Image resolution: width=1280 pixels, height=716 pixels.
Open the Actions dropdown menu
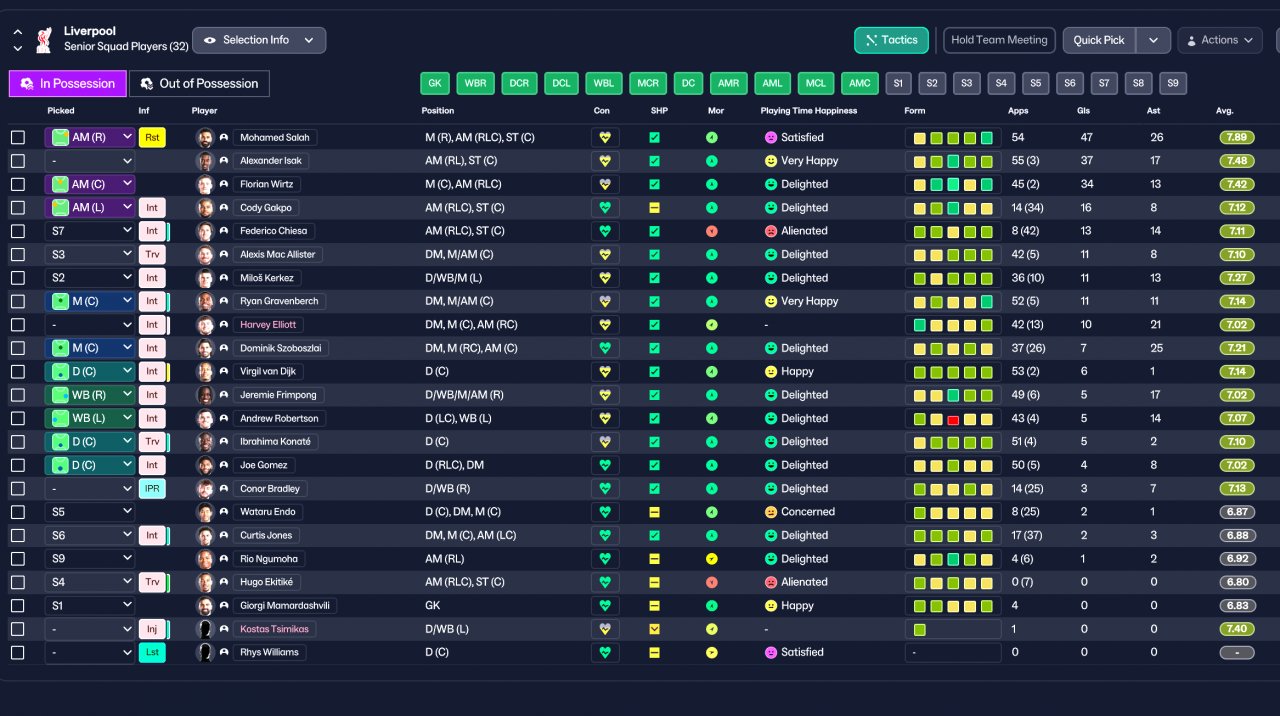coord(1220,40)
